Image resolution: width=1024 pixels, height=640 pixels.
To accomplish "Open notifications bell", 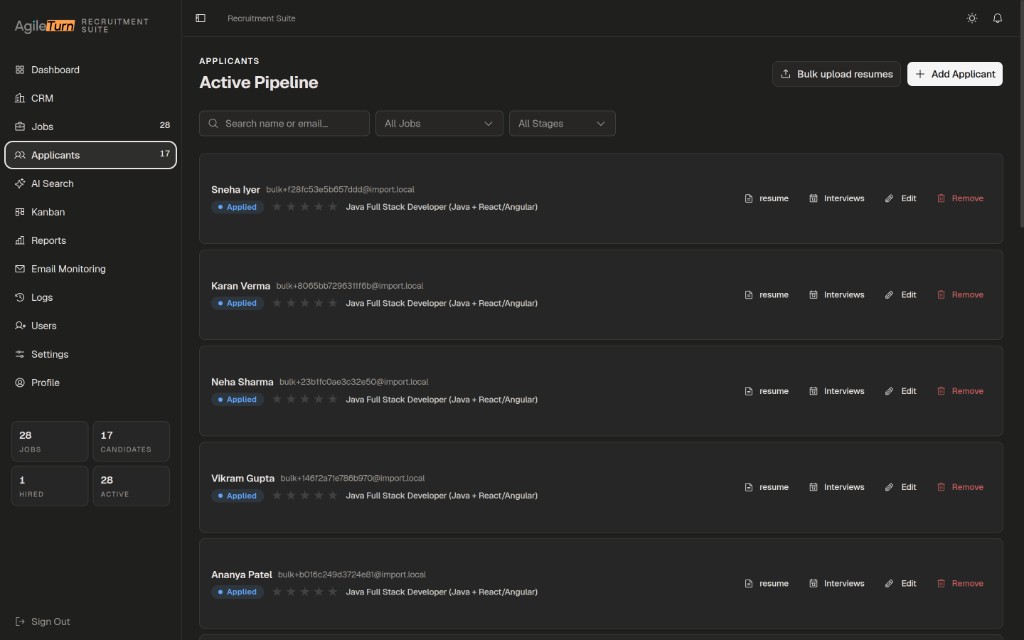I will pyautogui.click(x=997, y=18).
